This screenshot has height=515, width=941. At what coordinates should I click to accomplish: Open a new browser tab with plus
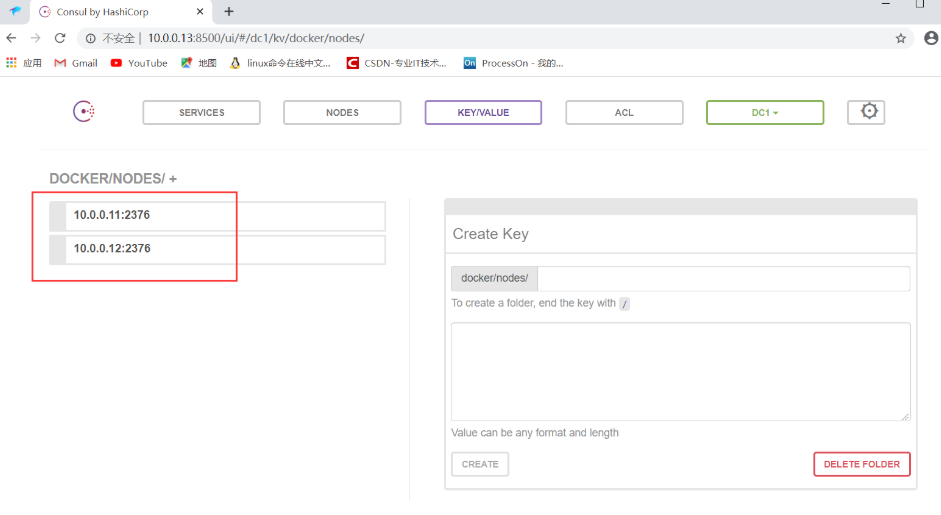(229, 11)
